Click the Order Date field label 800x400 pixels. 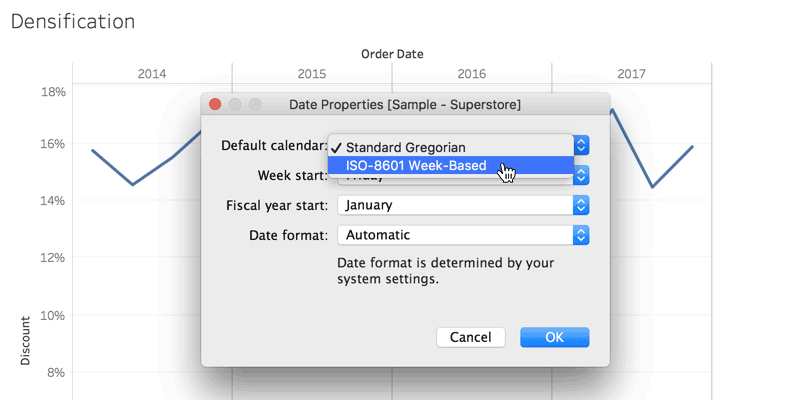point(392,53)
